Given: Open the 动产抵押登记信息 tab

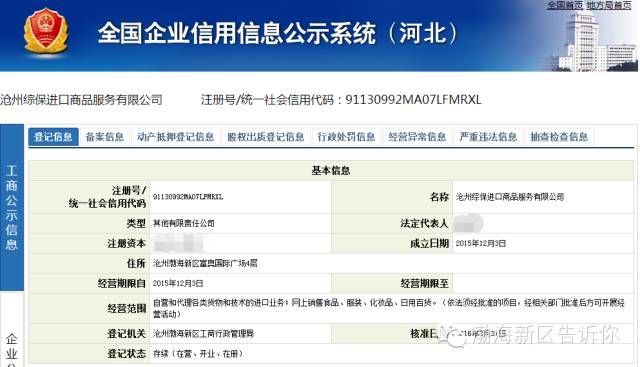Looking at the screenshot, I should 176,137.
